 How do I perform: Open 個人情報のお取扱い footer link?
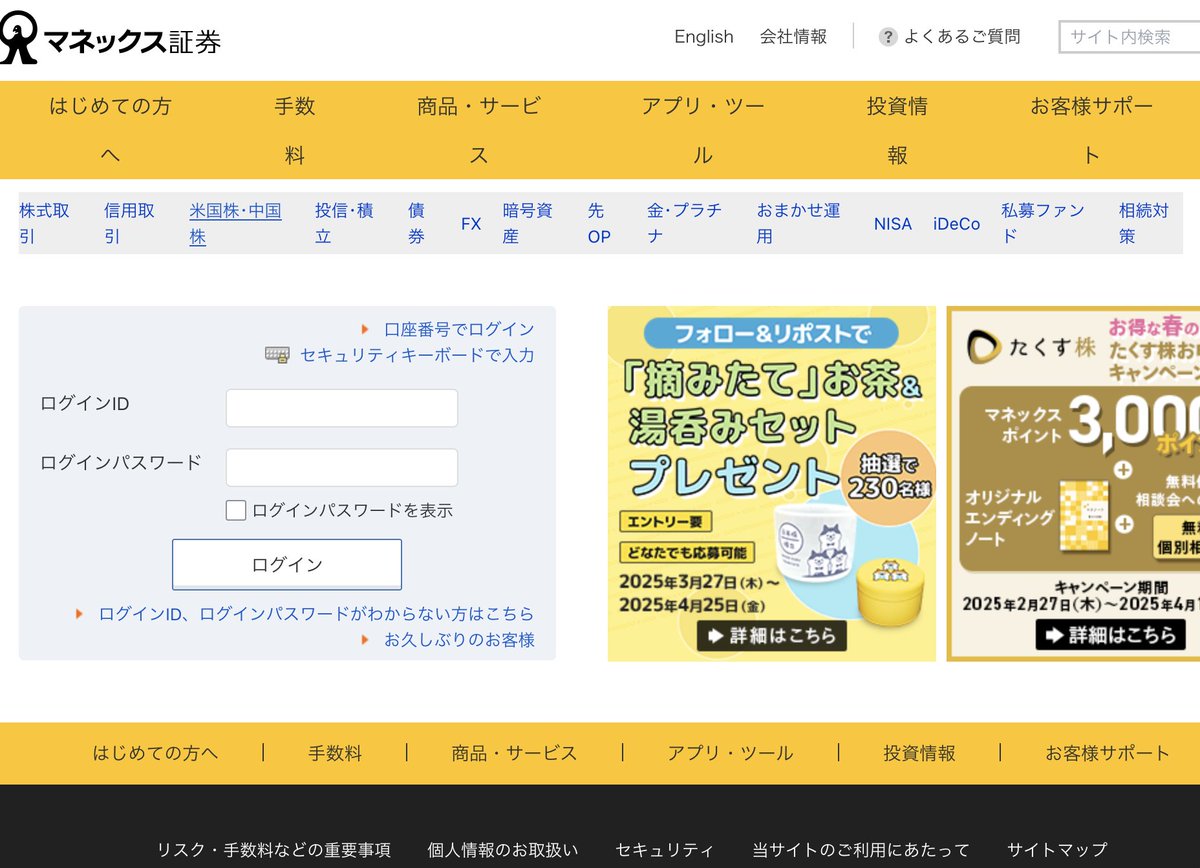coord(502,850)
